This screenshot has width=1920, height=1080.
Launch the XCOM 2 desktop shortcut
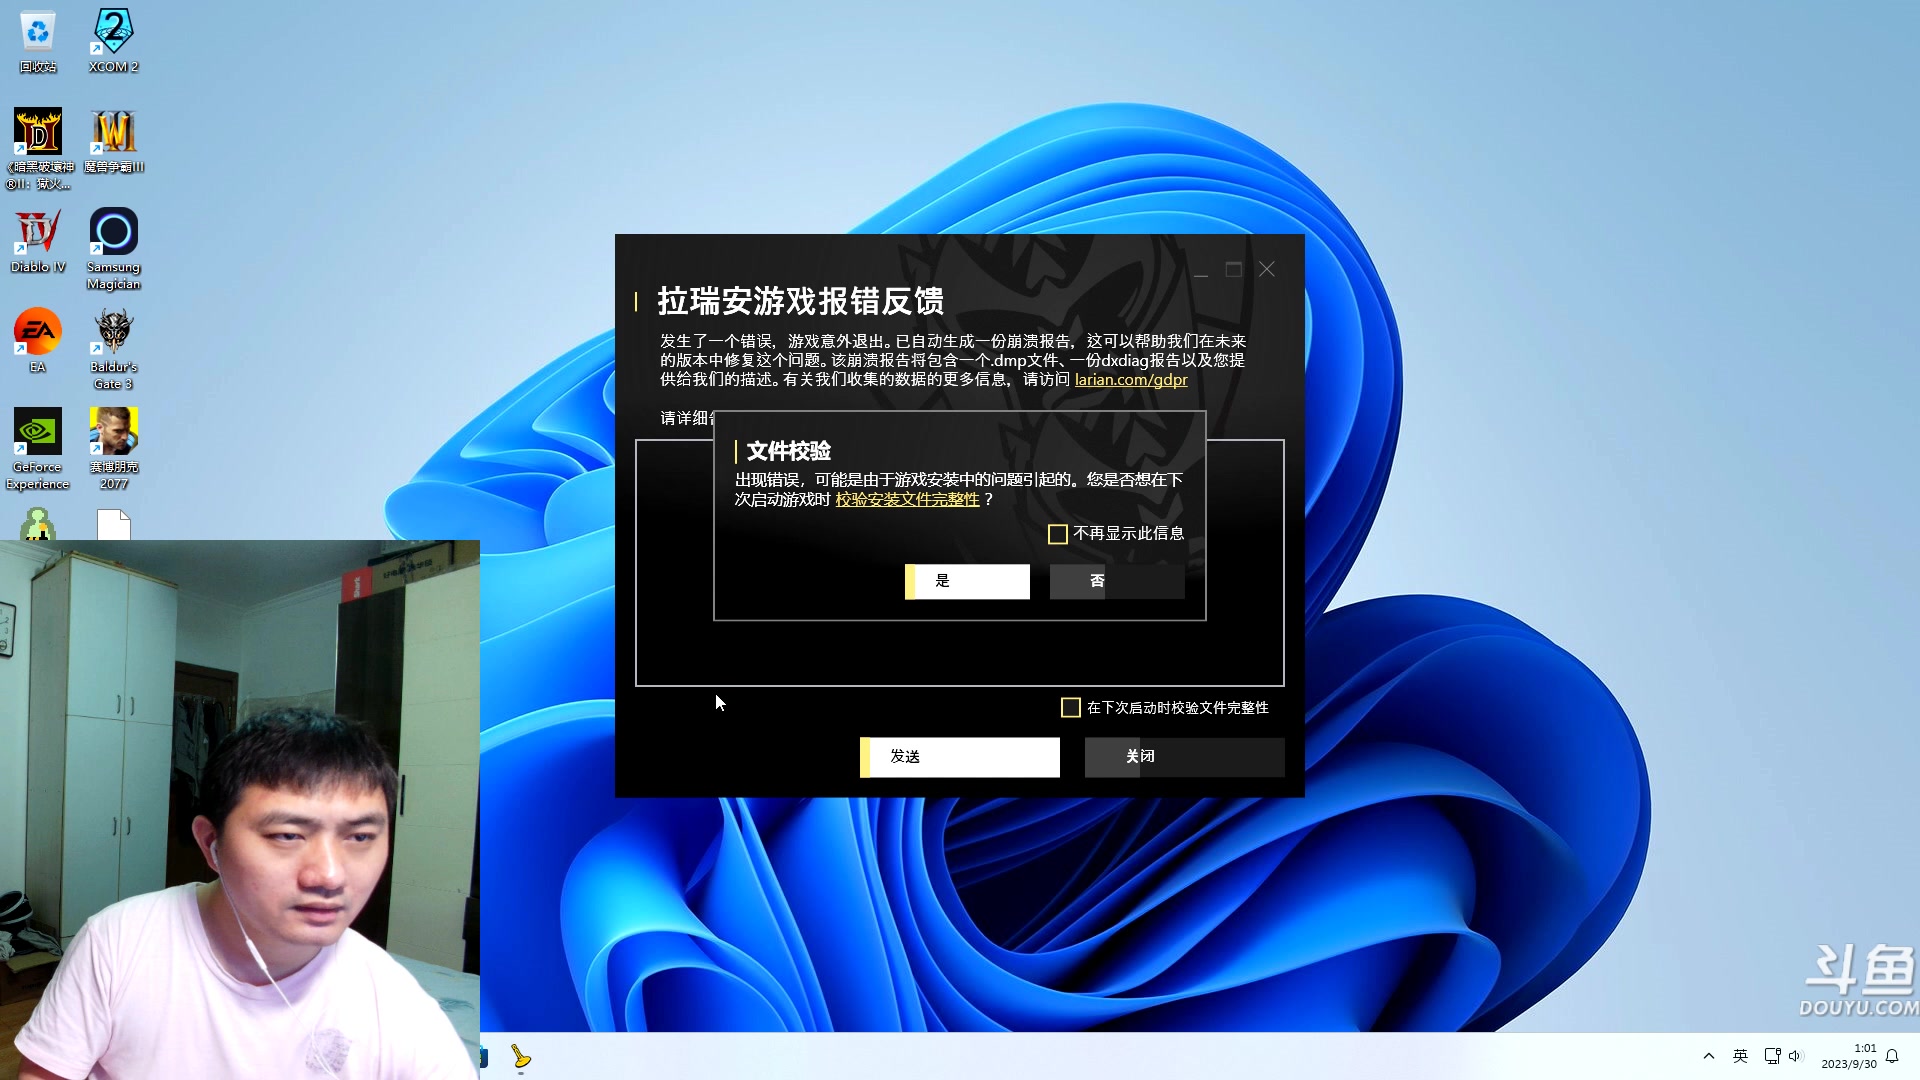coord(113,40)
